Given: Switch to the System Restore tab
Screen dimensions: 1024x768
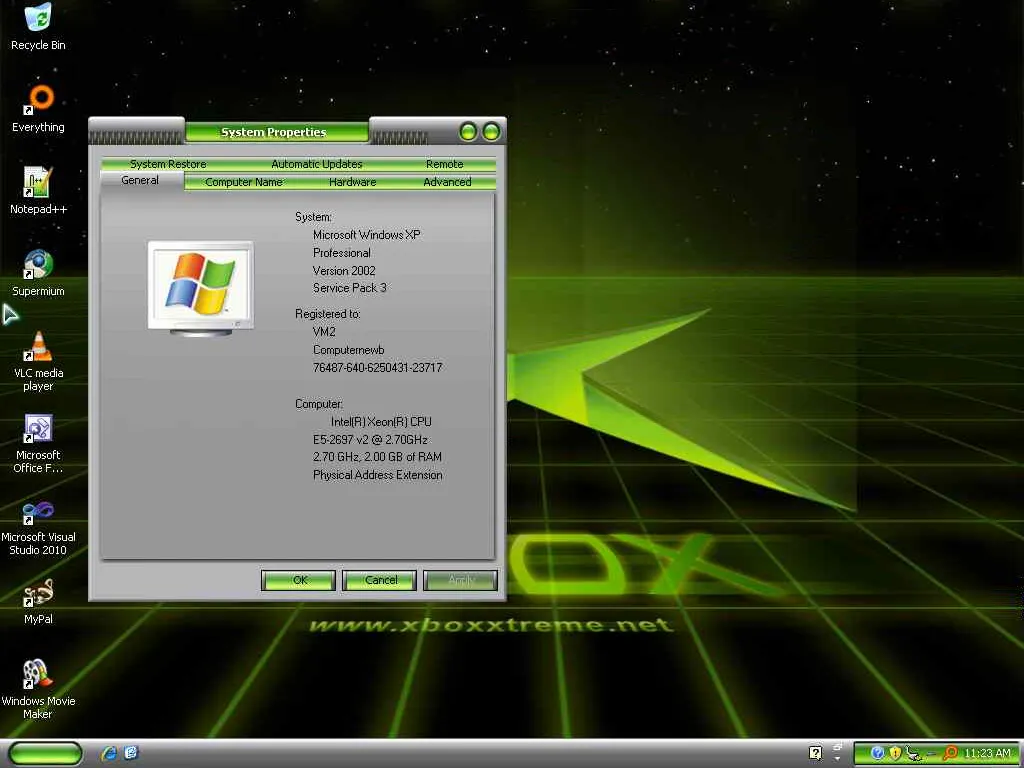Looking at the screenshot, I should coord(168,164).
